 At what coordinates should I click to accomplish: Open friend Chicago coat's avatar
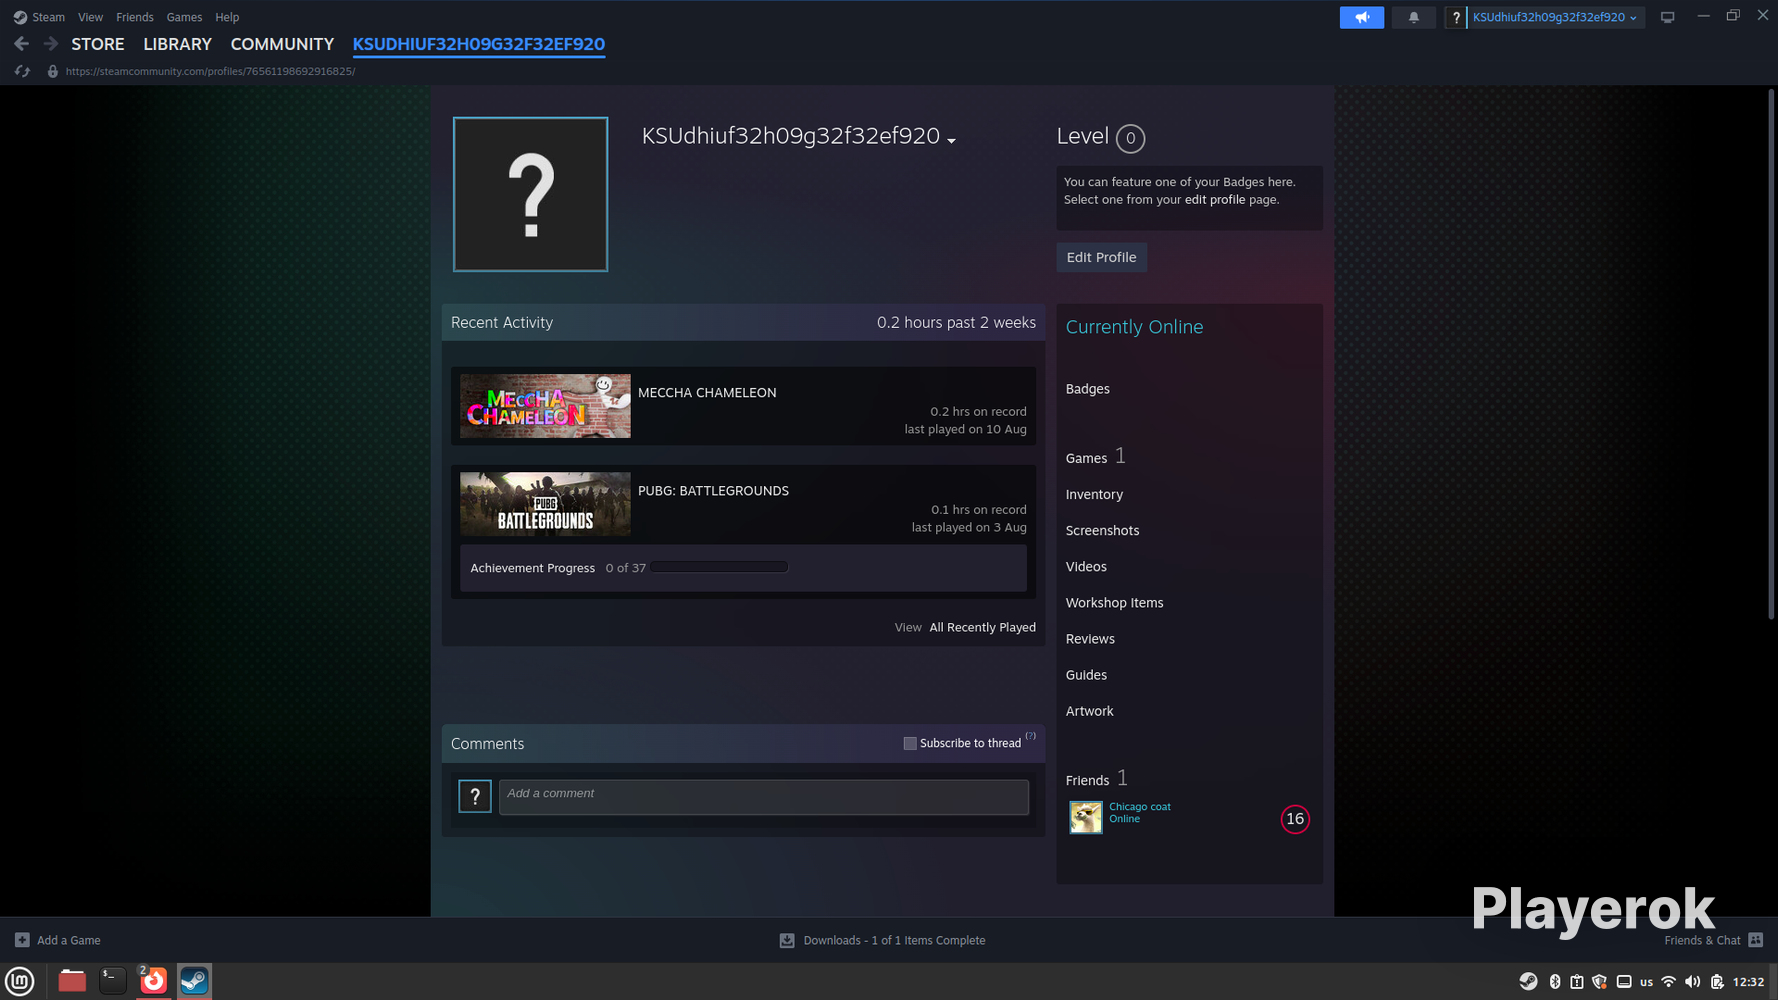[x=1086, y=817]
